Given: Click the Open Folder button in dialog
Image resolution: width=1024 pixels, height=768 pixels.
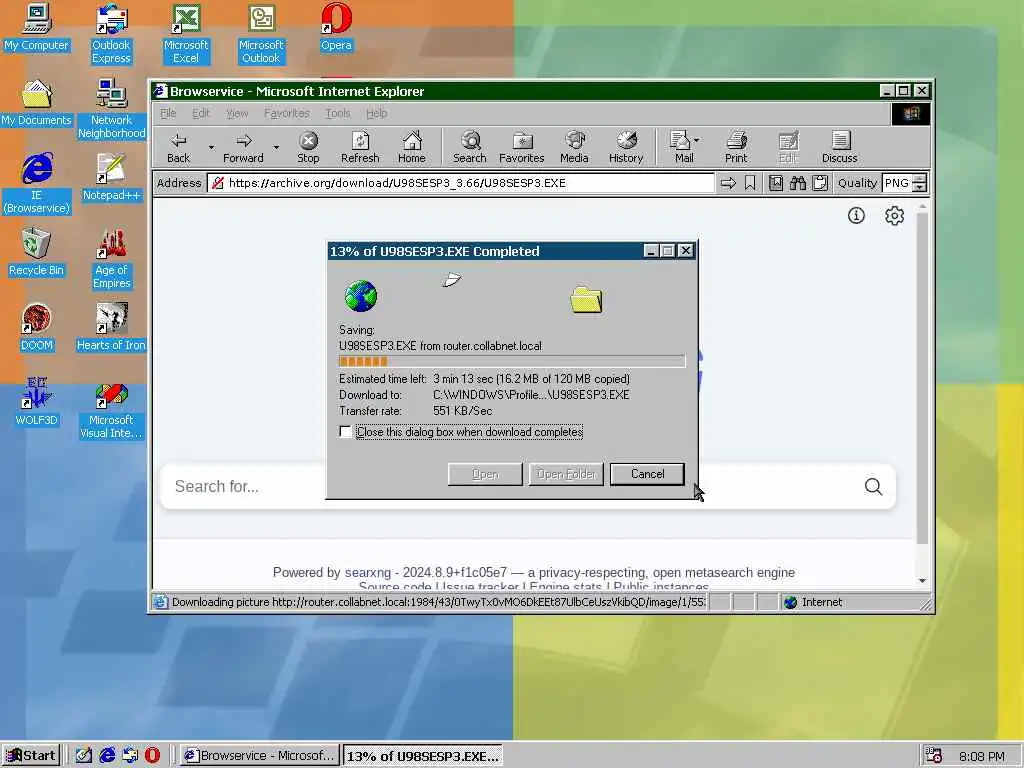Looking at the screenshot, I should point(566,474).
